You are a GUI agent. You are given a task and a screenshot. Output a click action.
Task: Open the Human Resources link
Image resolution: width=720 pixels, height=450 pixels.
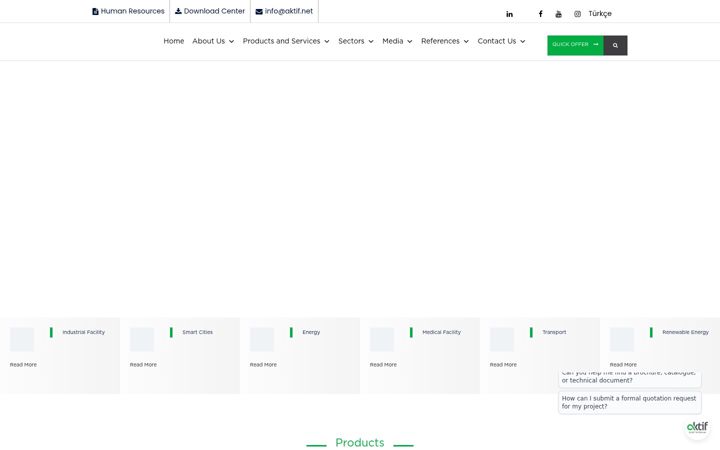(133, 11)
